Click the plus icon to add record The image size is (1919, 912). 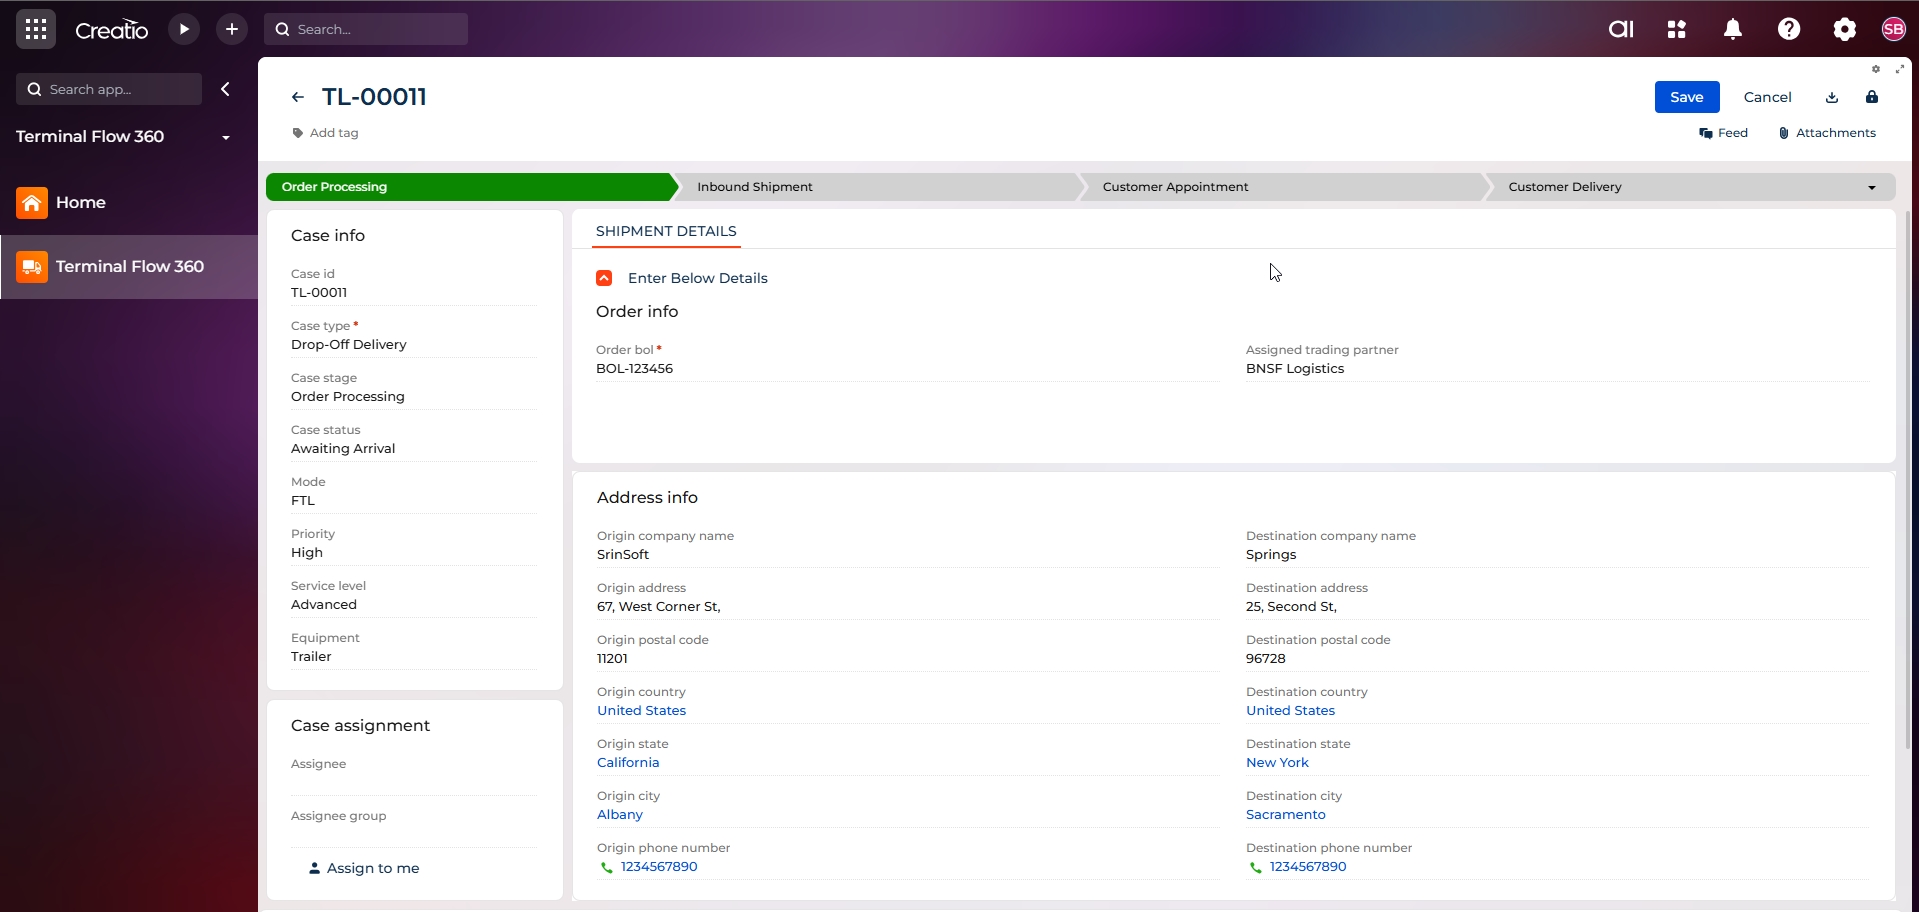coord(232,29)
